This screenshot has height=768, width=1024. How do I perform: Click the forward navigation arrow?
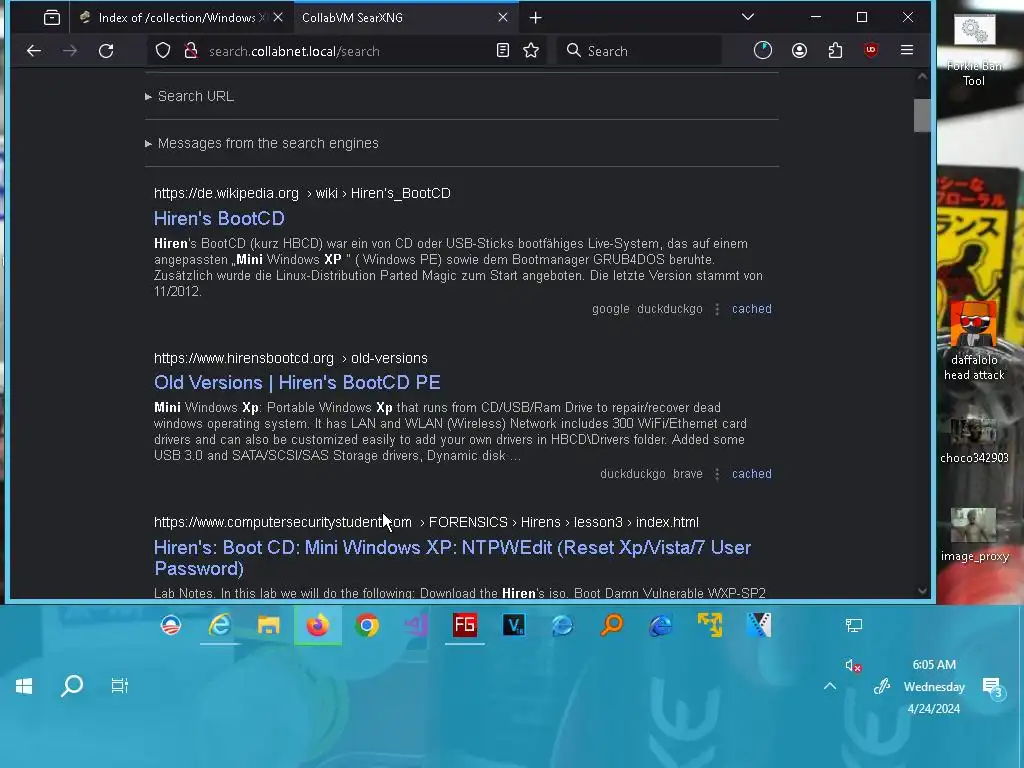70,50
